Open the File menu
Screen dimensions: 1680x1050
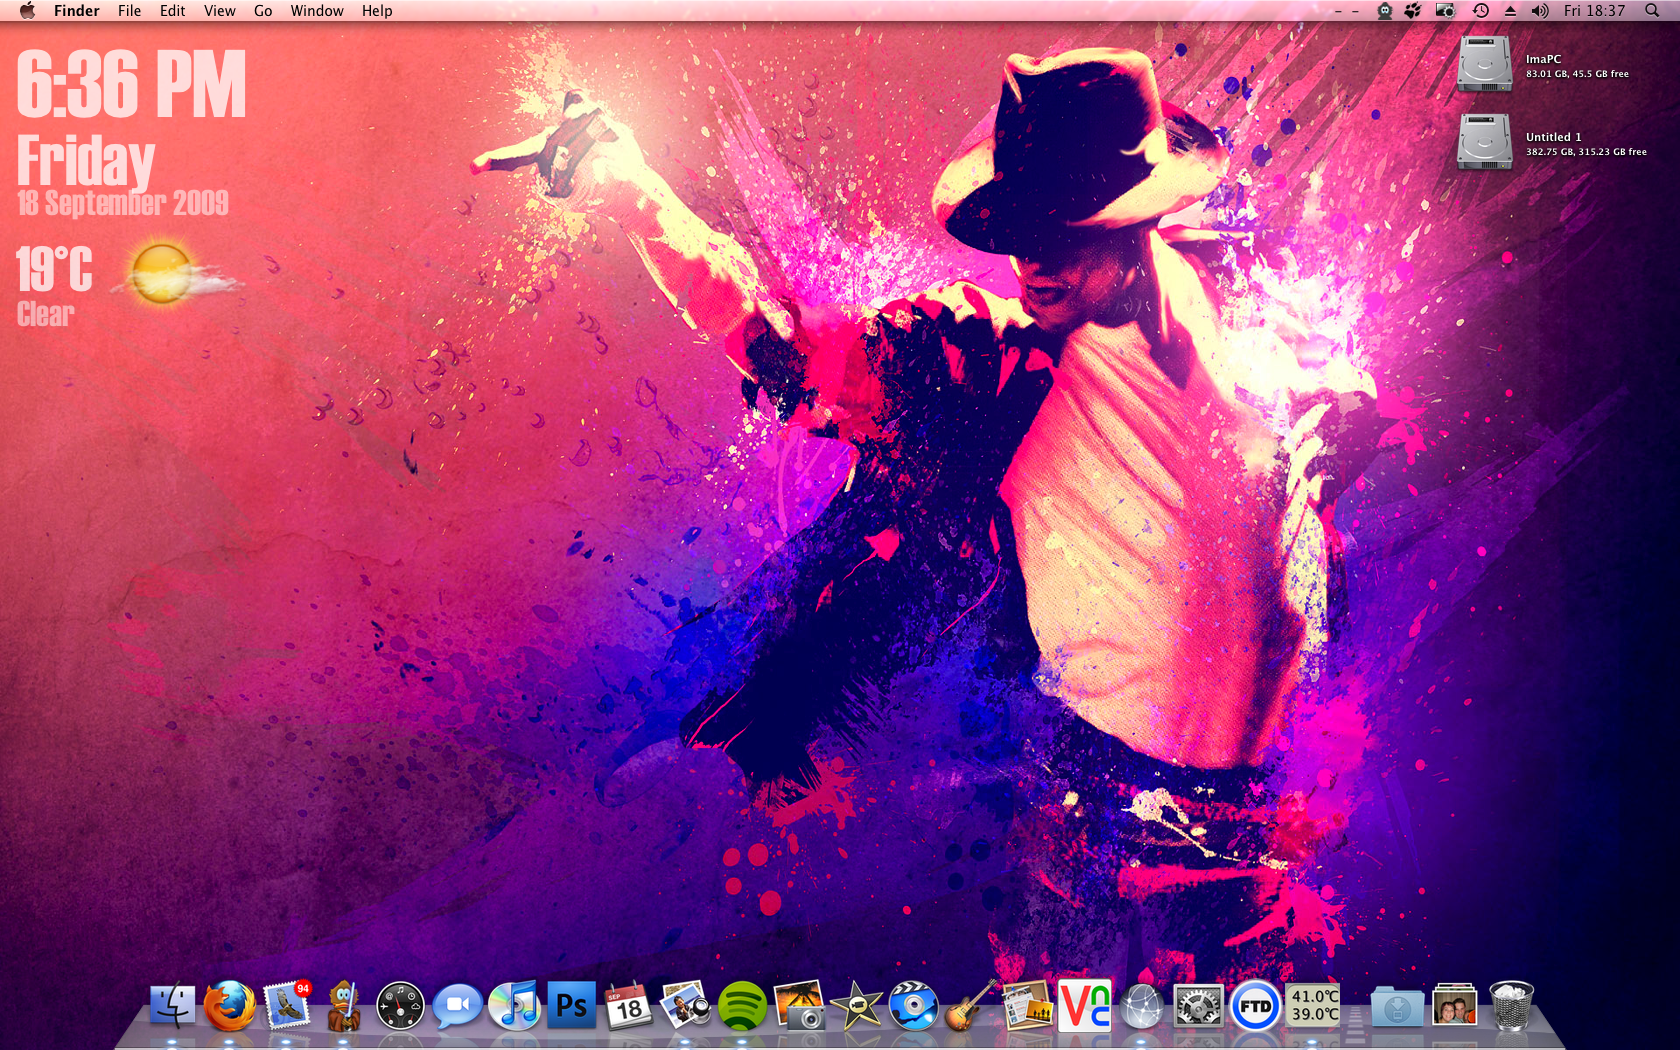[130, 11]
